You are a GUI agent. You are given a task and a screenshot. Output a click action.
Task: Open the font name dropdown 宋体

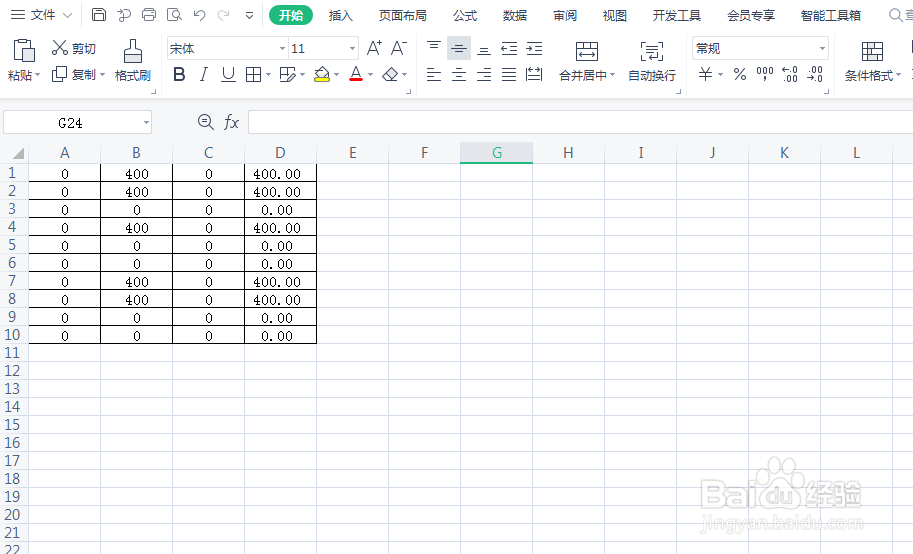click(x=282, y=48)
